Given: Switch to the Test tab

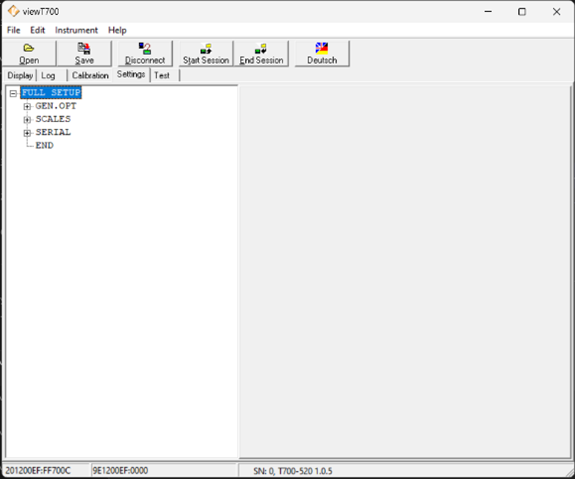Looking at the screenshot, I should pyautogui.click(x=162, y=75).
